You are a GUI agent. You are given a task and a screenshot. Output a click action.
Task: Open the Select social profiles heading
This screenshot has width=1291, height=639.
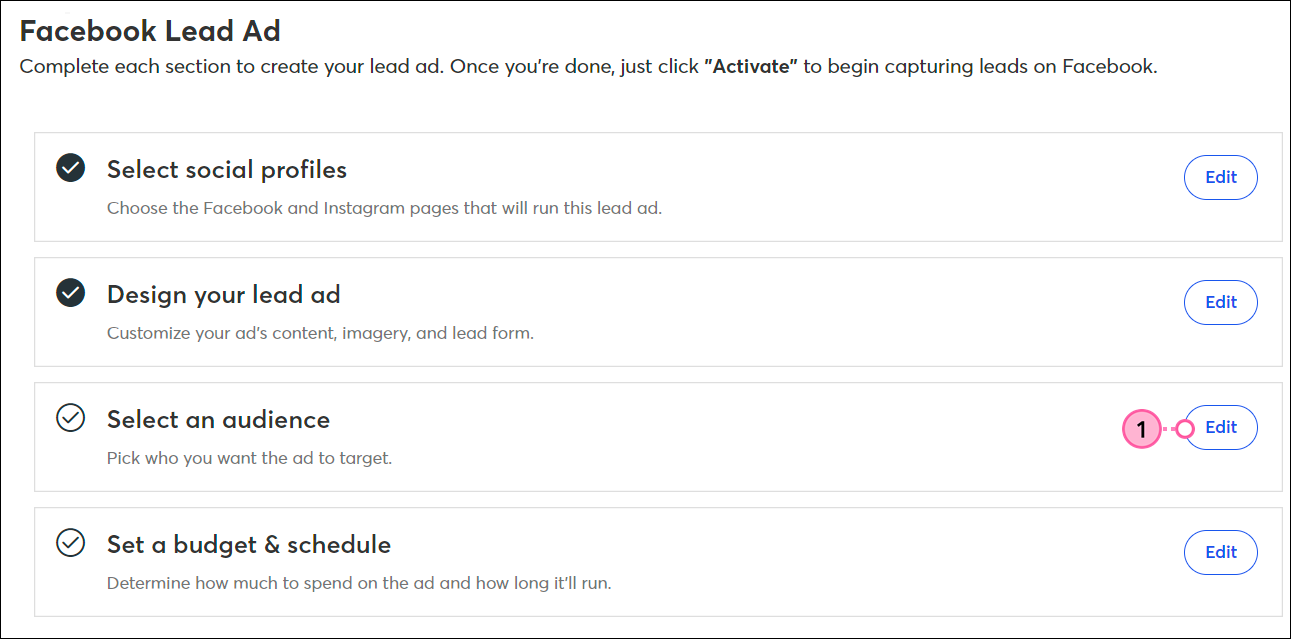tap(227, 170)
